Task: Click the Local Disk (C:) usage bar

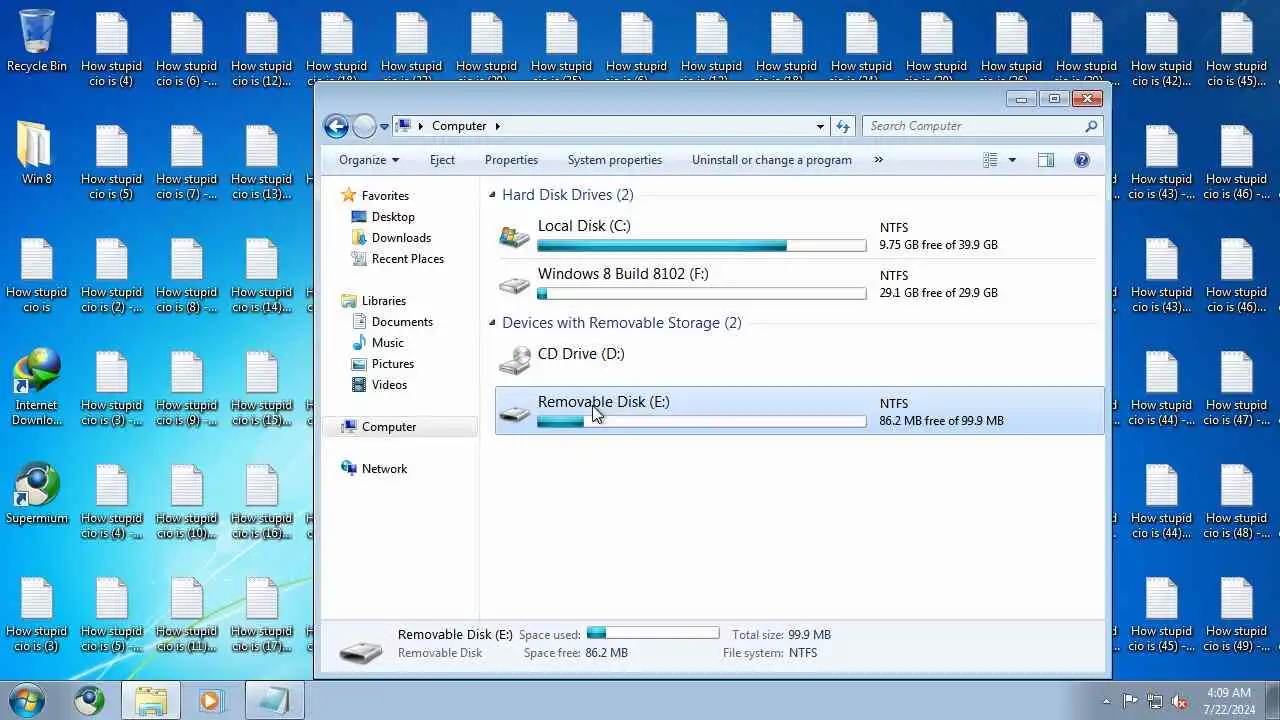Action: [x=702, y=245]
